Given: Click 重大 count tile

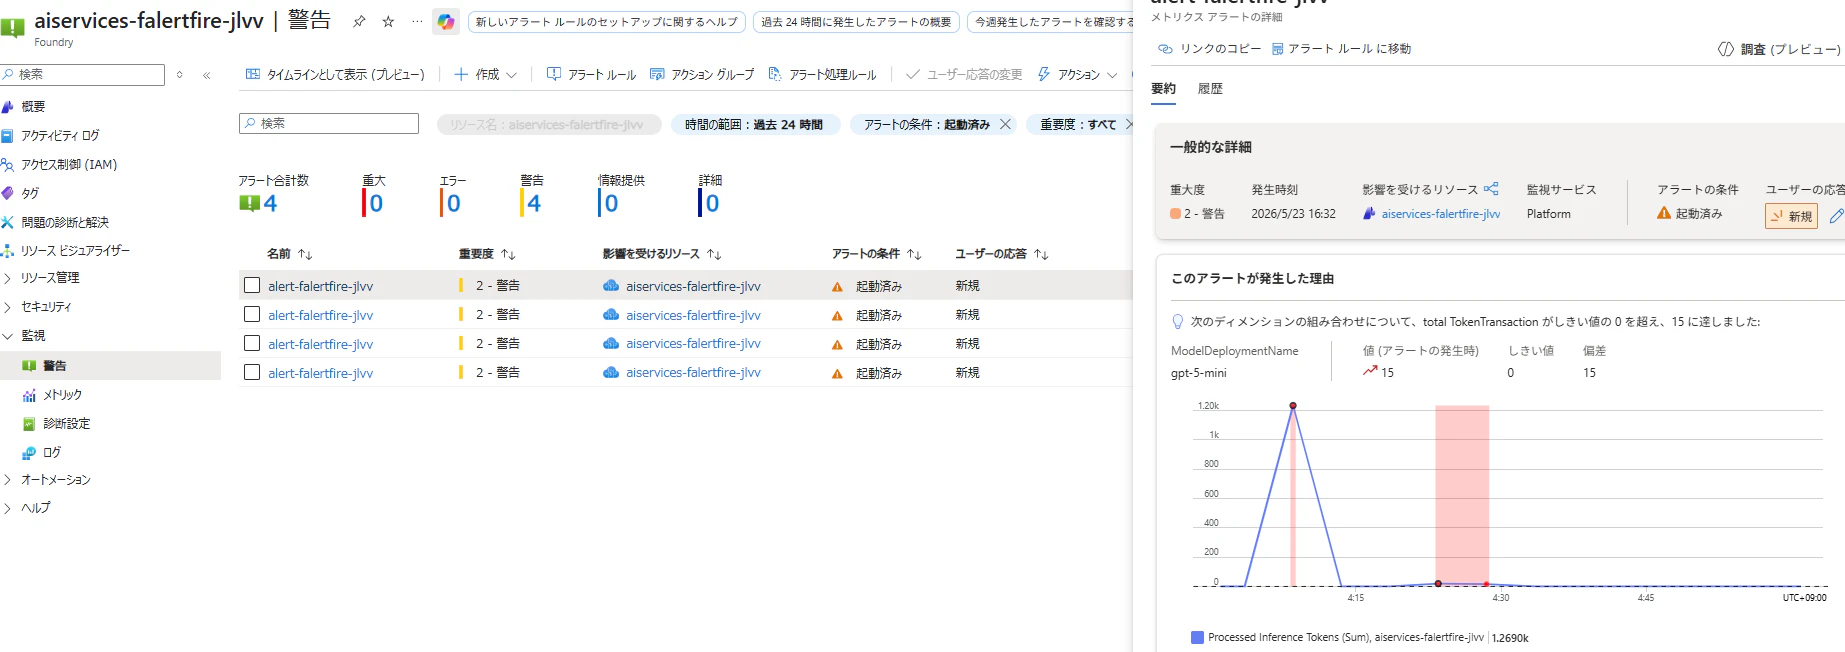Looking at the screenshot, I should pyautogui.click(x=374, y=196).
